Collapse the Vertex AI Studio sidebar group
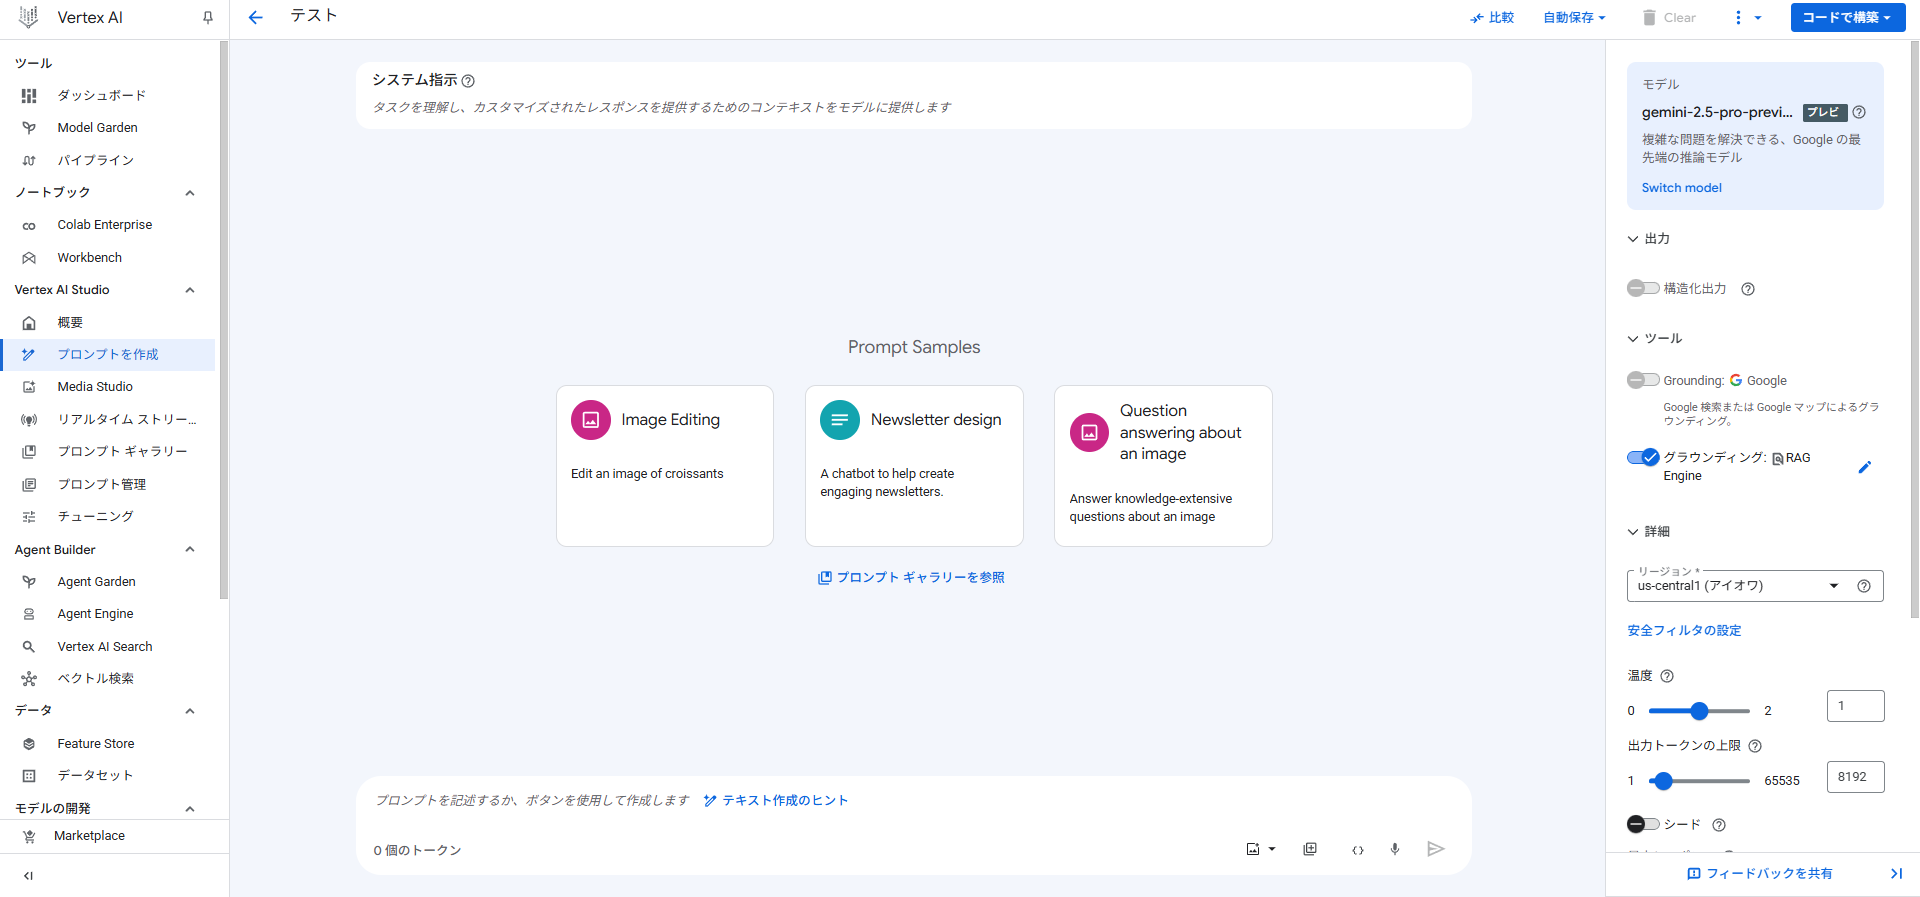This screenshot has width=1920, height=897. tap(190, 290)
